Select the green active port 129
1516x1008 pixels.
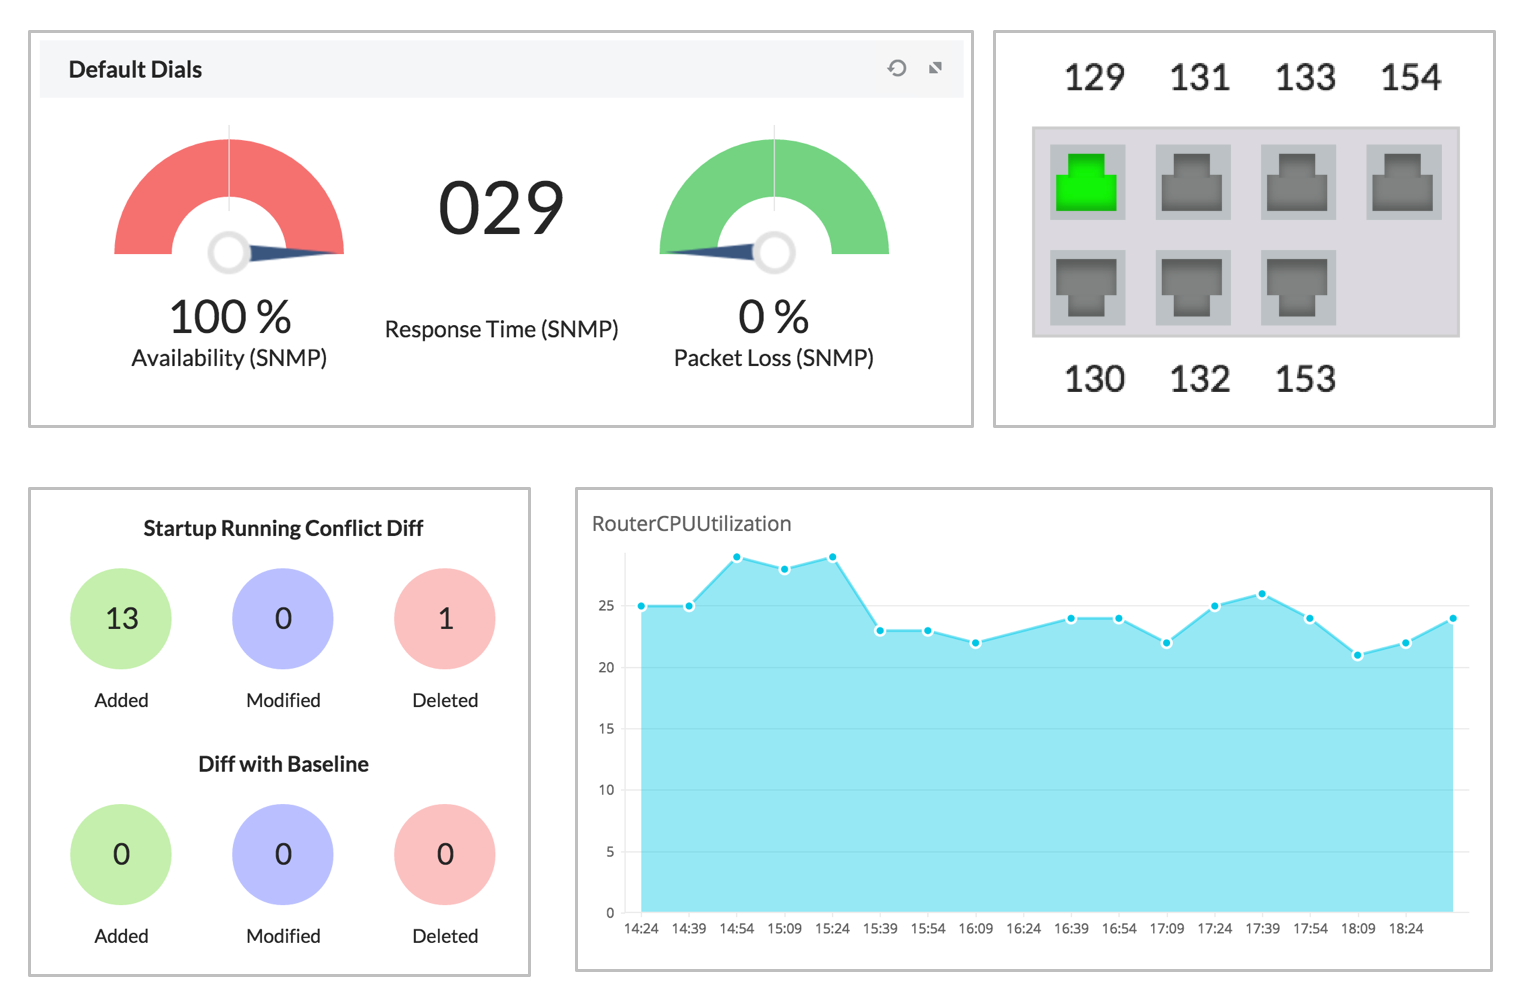click(1087, 182)
